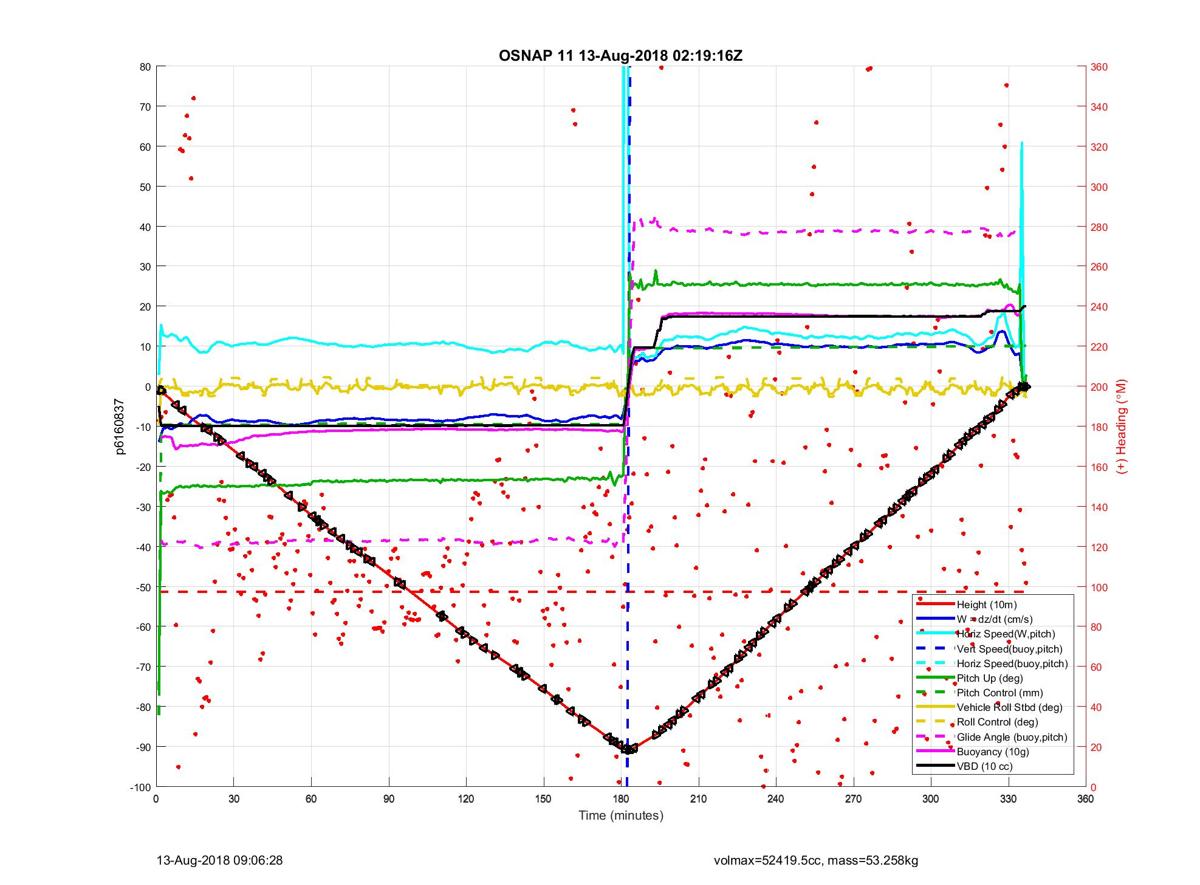Click the 'Time (minutes)' x-axis label
This screenshot has height=885, width=1200.
click(621, 816)
